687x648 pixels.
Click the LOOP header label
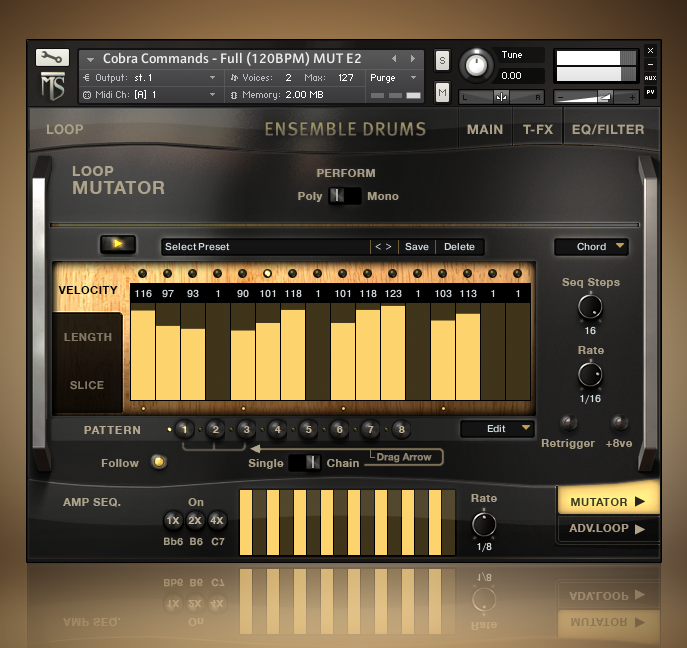tap(64, 130)
